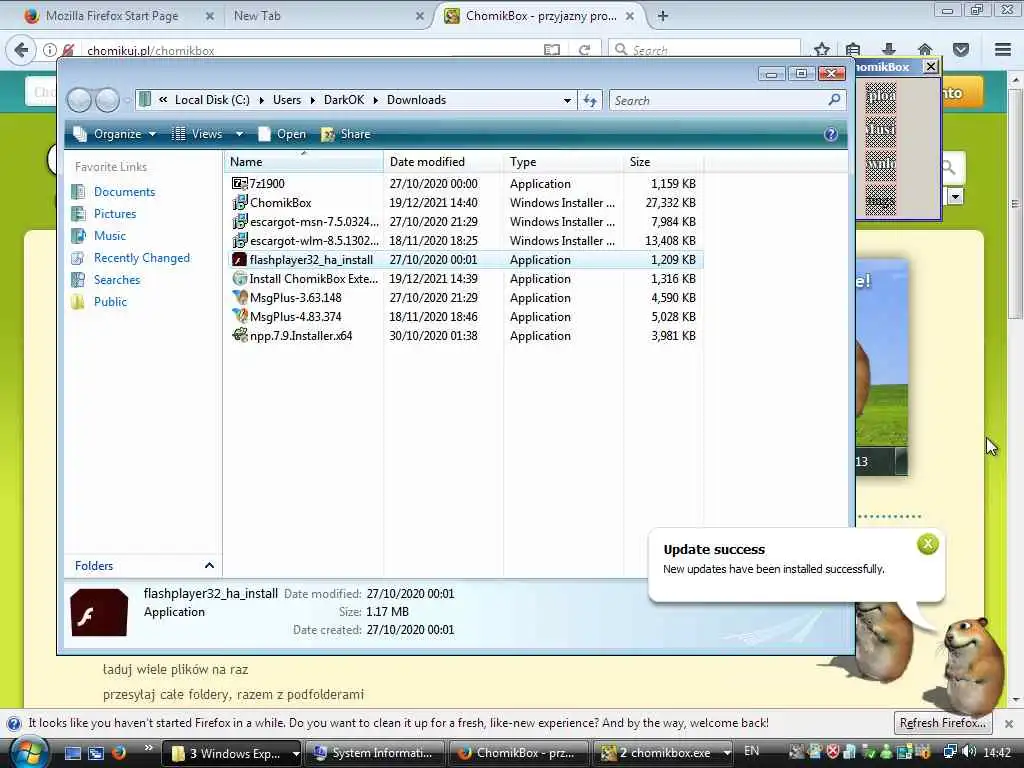Expand the Folders pane chevron

(209, 566)
